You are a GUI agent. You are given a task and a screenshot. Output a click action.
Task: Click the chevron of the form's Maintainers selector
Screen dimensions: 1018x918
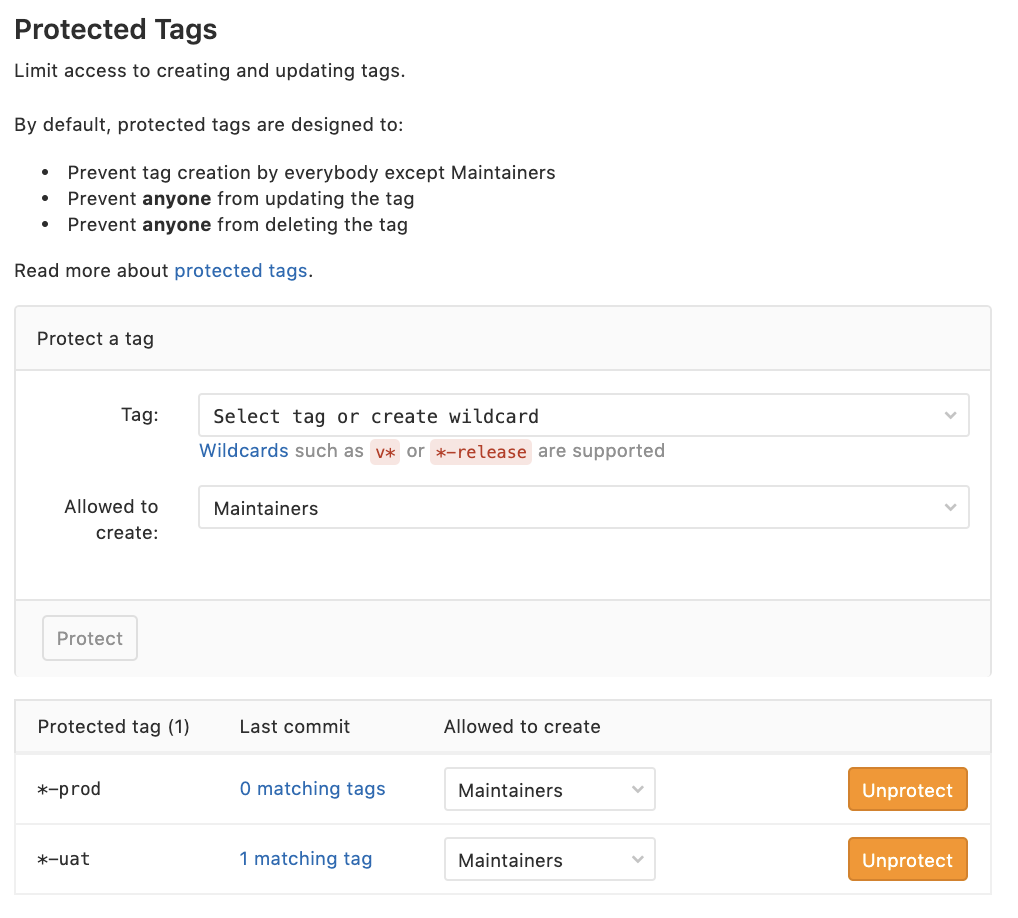(x=950, y=508)
